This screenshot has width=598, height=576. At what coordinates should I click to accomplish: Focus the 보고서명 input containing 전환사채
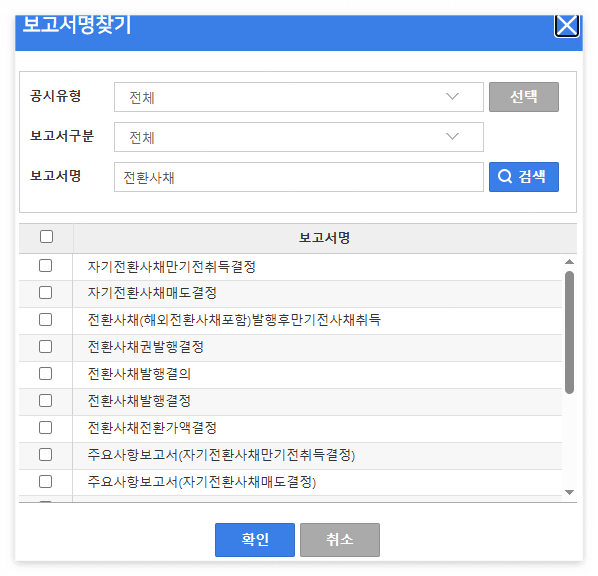click(x=299, y=177)
